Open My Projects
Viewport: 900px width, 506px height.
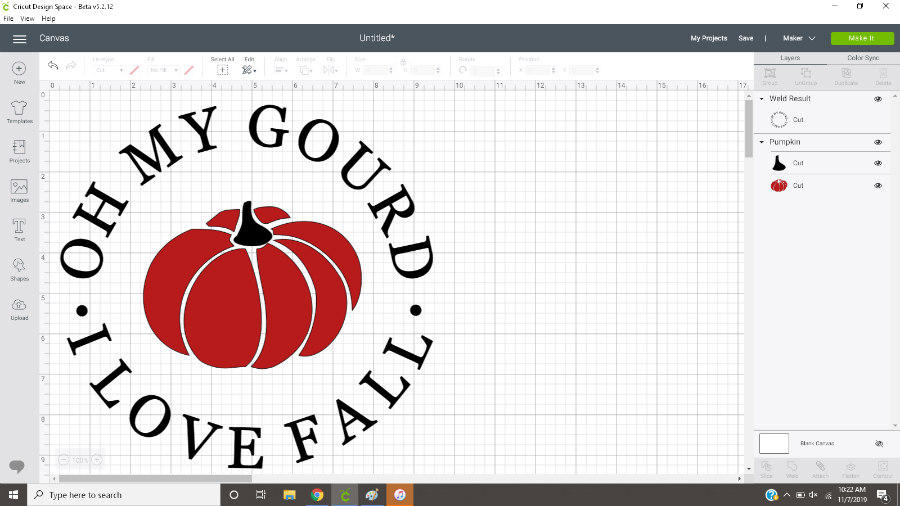[x=708, y=38]
